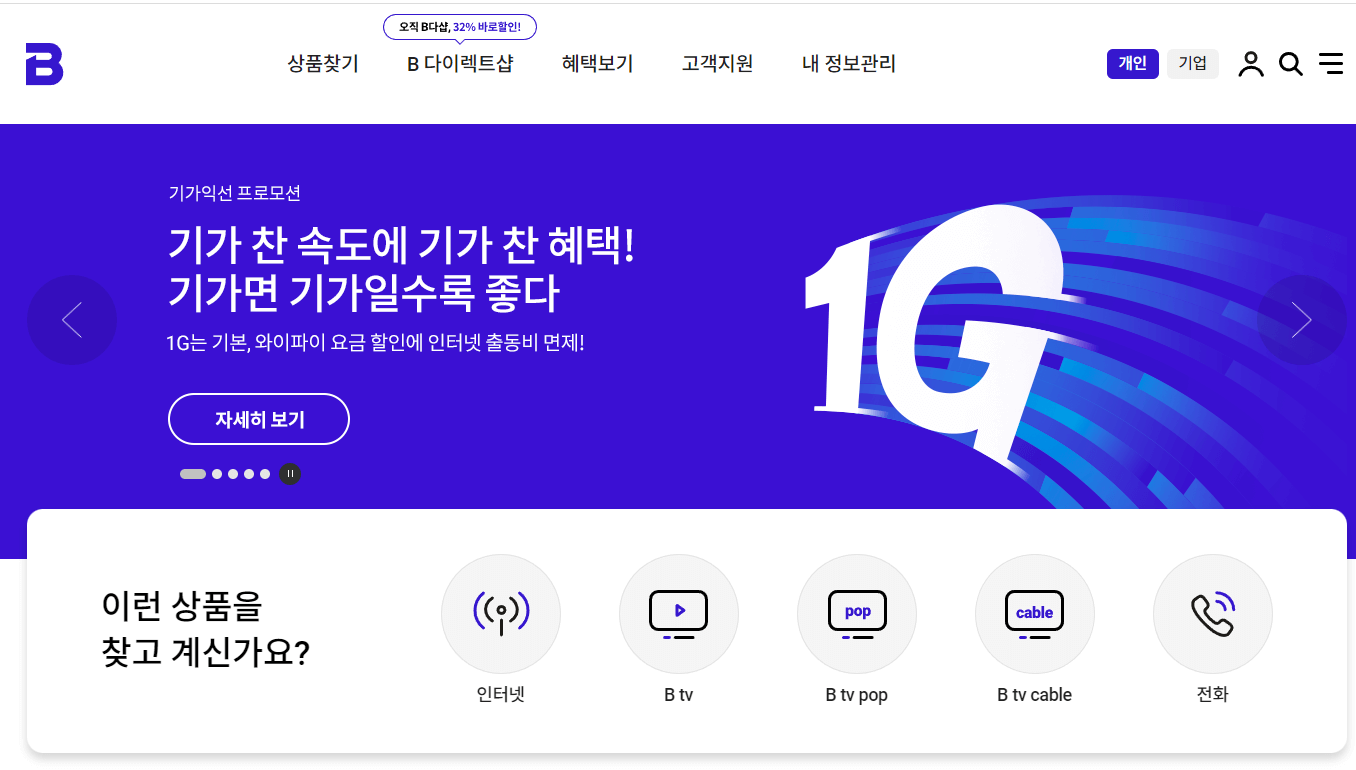The image size is (1356, 770).
Task: Switch to 개인 customer mode
Action: [x=1133, y=64]
